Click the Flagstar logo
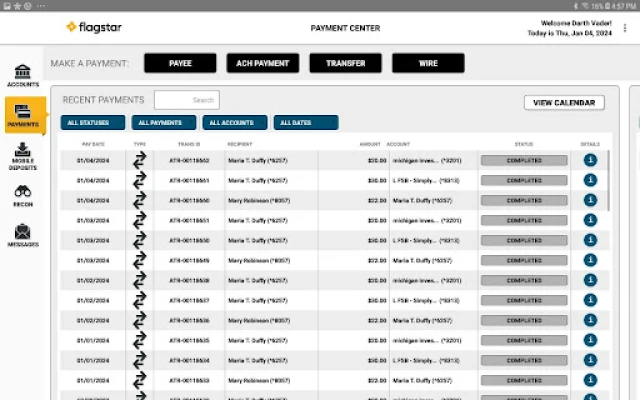Viewport: 640px width, 400px height. click(96, 27)
